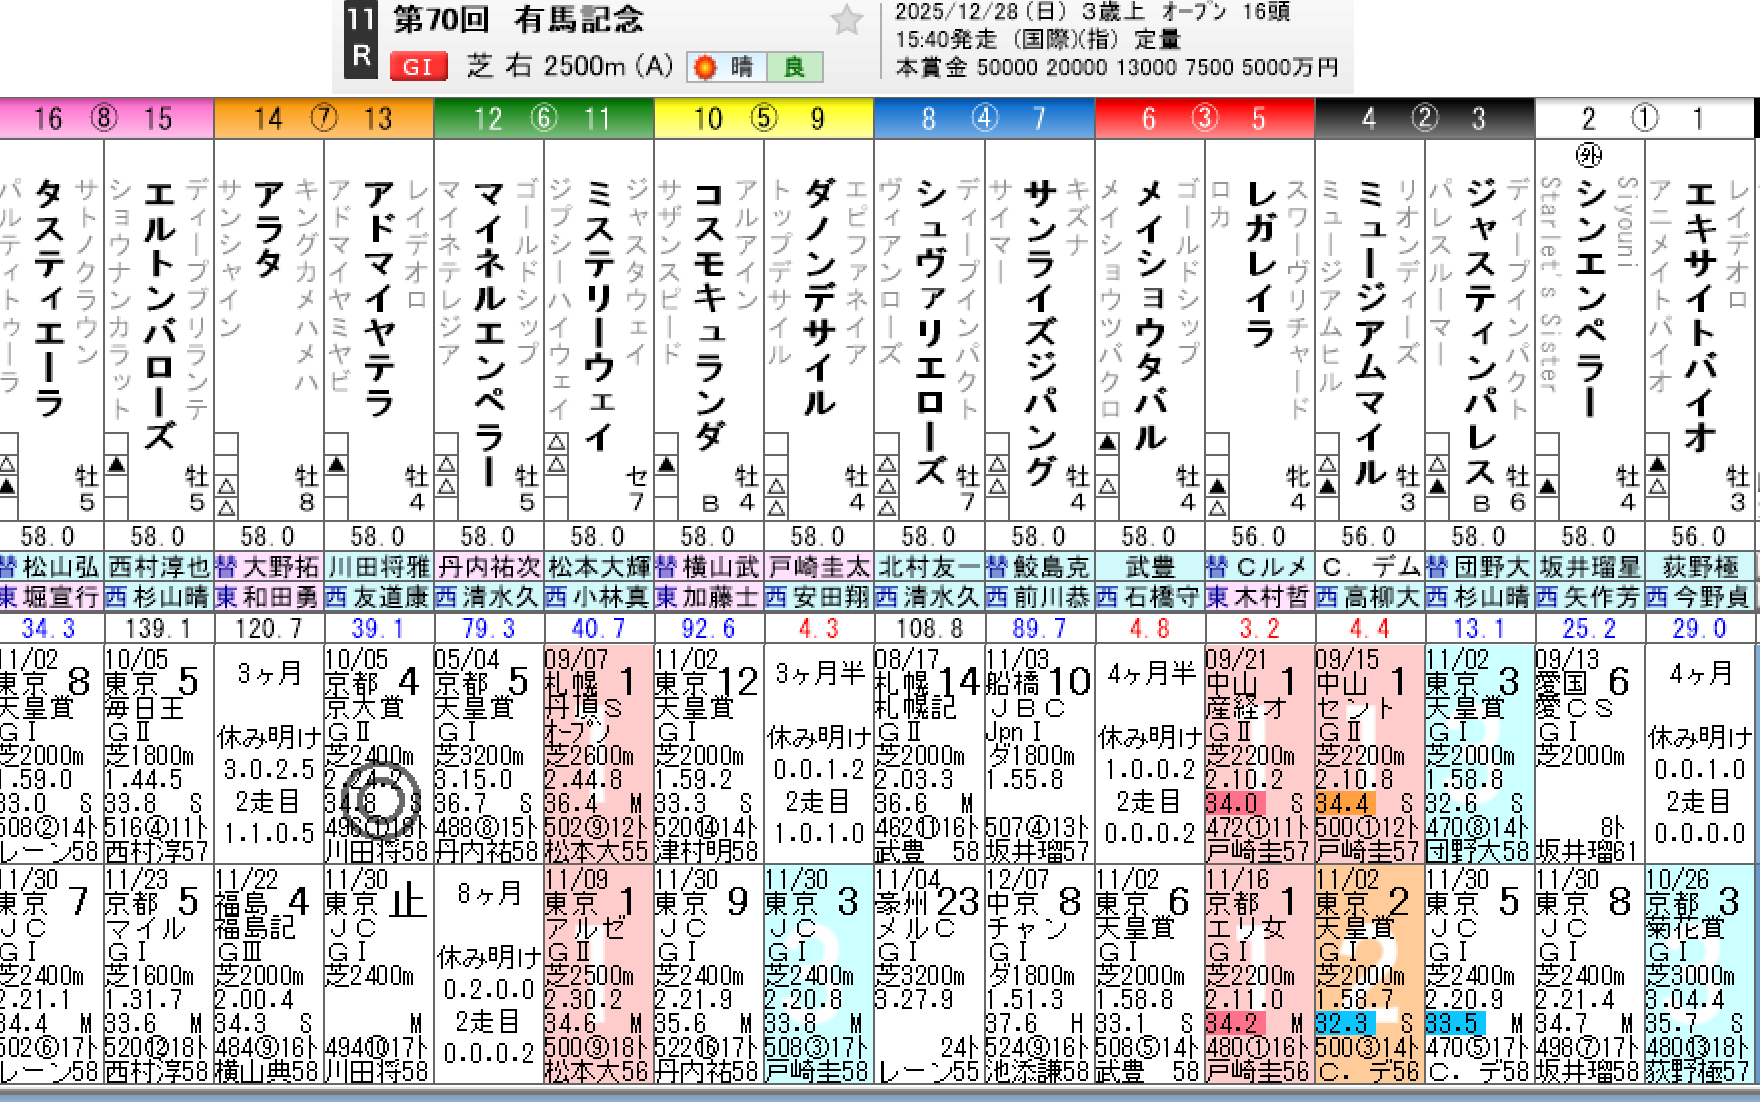
Task: Click the circled 外 mark above シンエンペラー
Action: [x=1588, y=155]
